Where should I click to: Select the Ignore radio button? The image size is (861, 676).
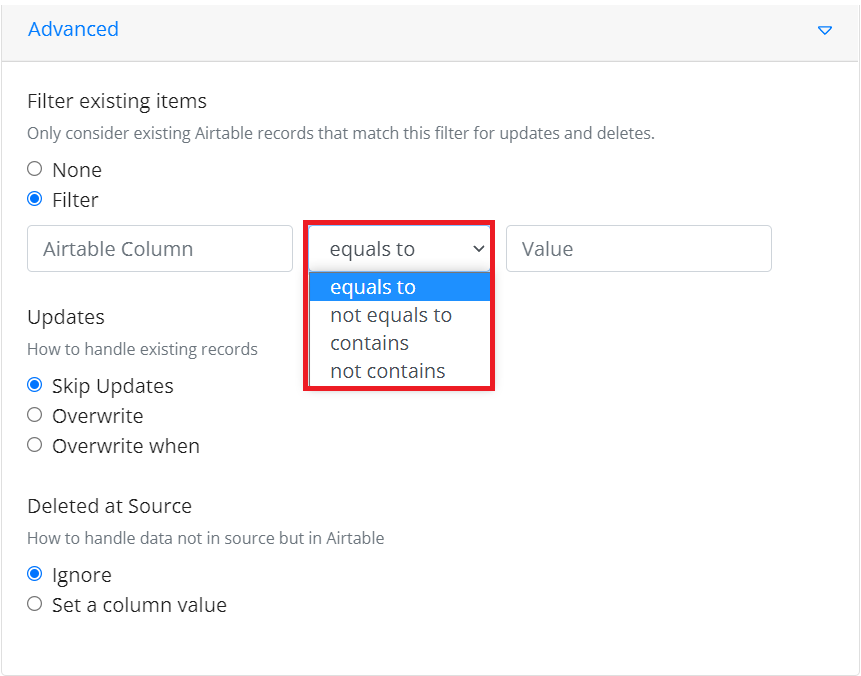click(35, 574)
